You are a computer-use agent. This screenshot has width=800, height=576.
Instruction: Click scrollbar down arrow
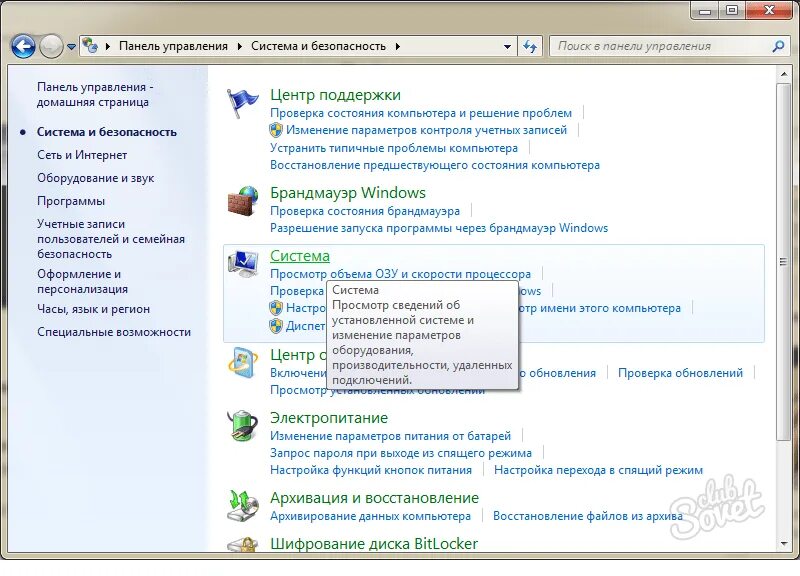(x=784, y=544)
